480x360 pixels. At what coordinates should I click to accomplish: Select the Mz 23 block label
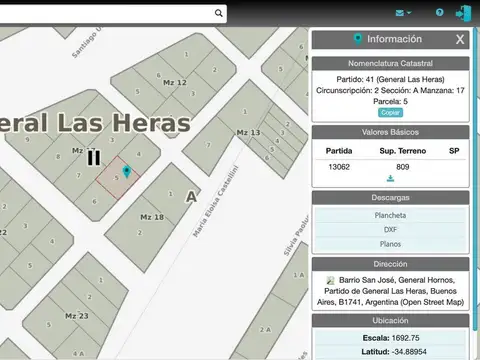(77, 316)
